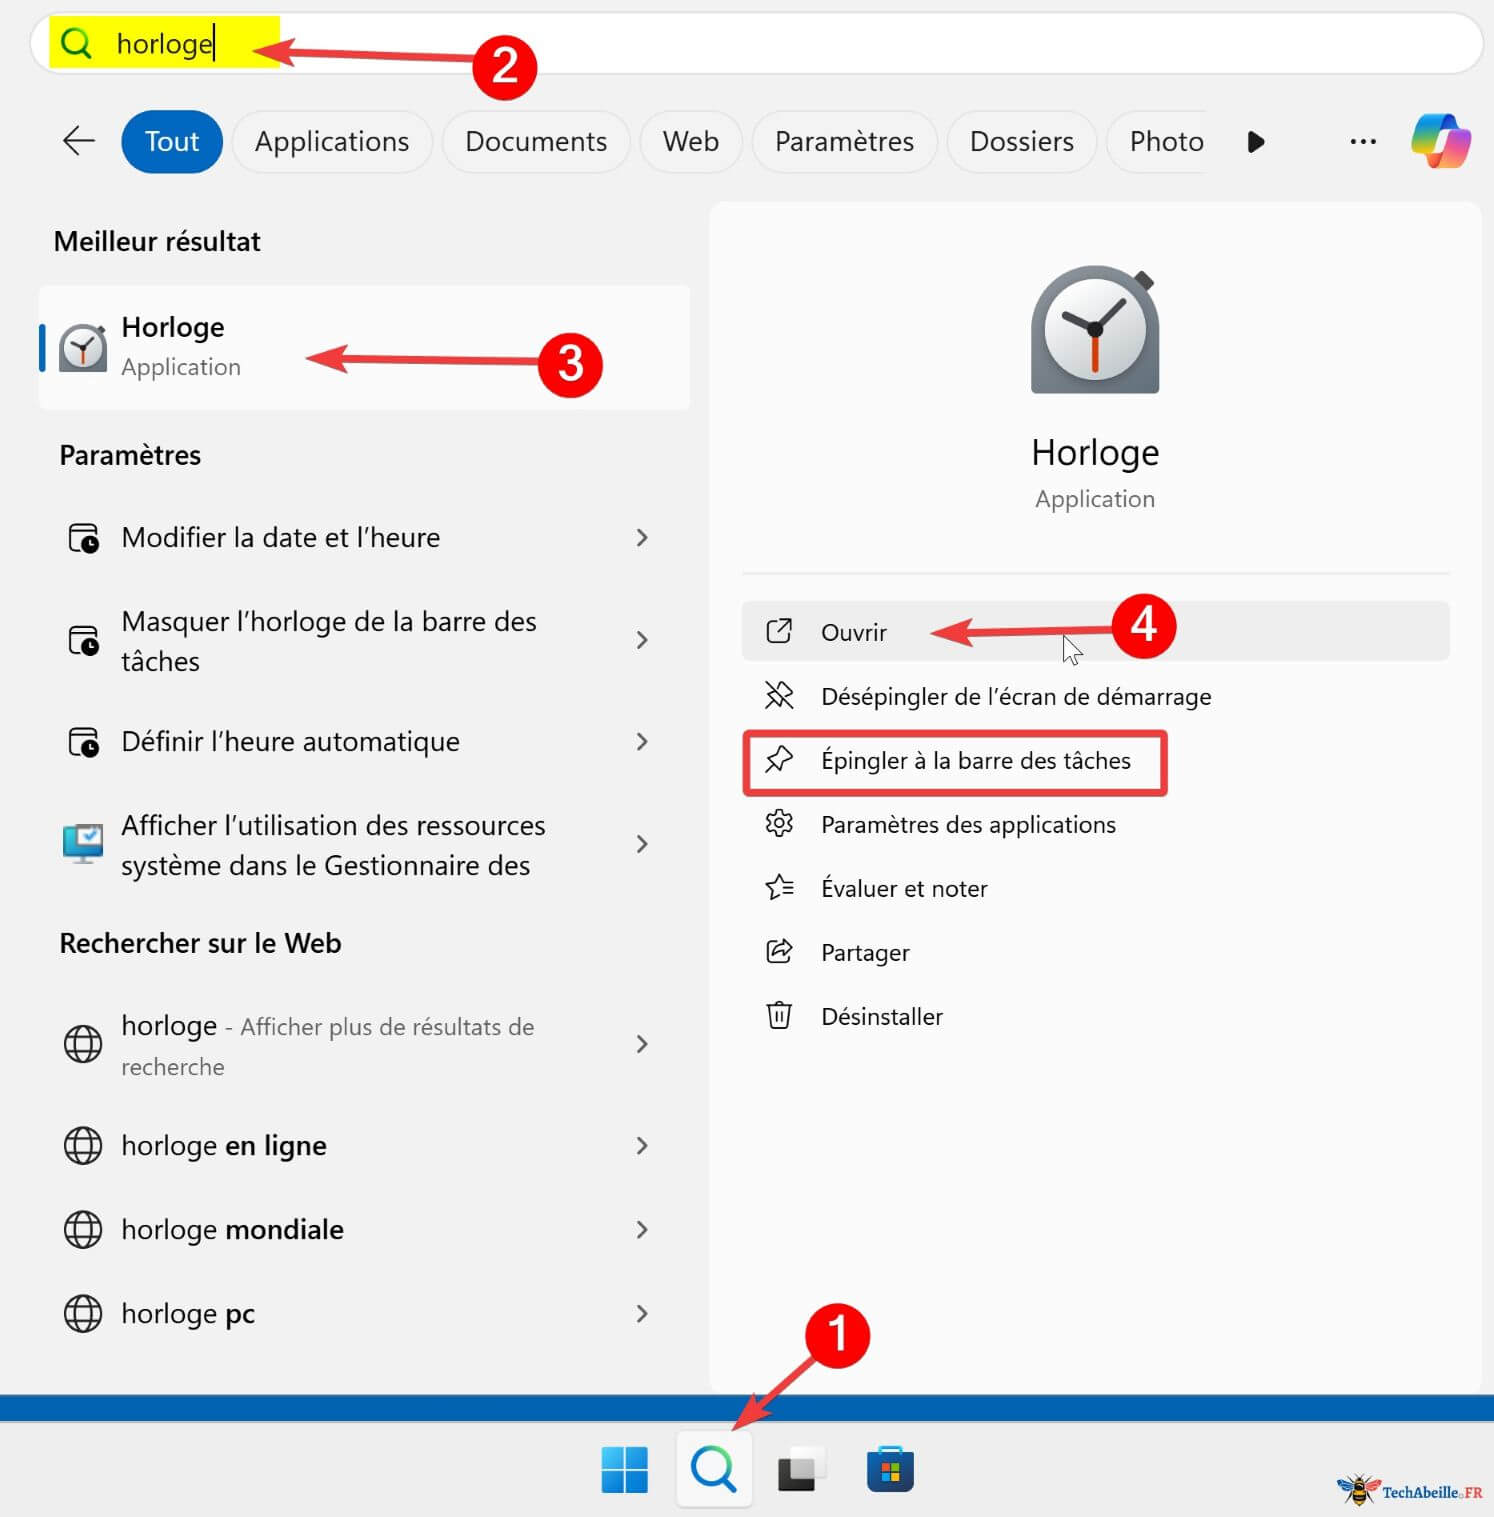
Task: Choose Désinstaller for Horloge app
Action: (1095, 1016)
